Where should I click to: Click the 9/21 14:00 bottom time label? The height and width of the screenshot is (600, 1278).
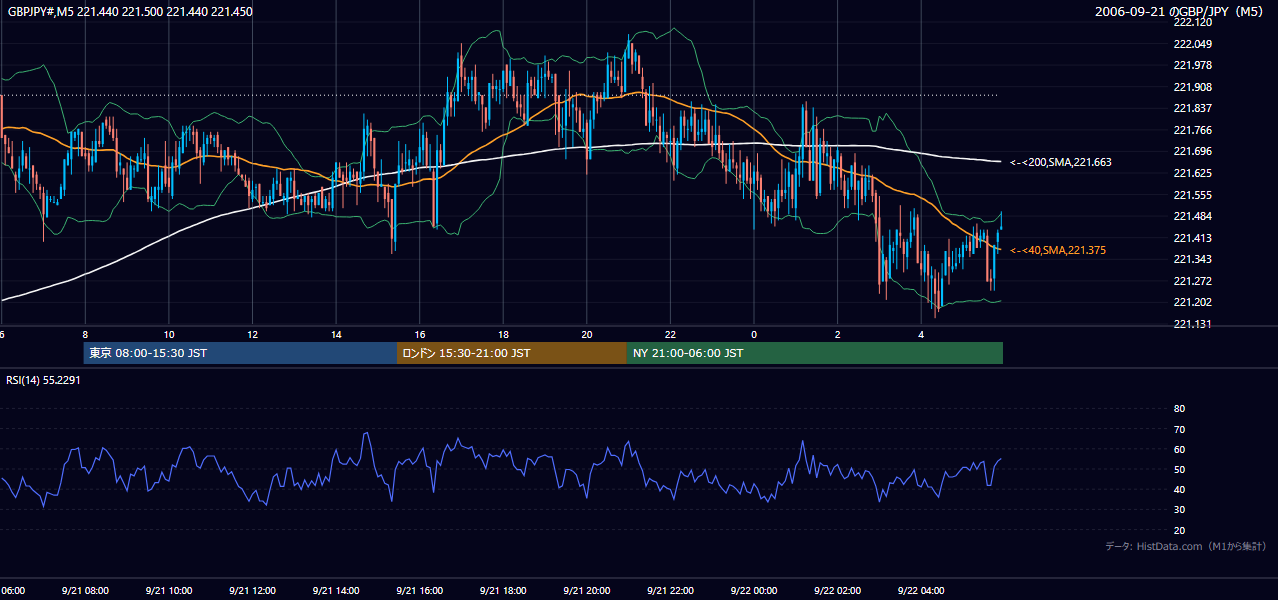click(x=336, y=591)
